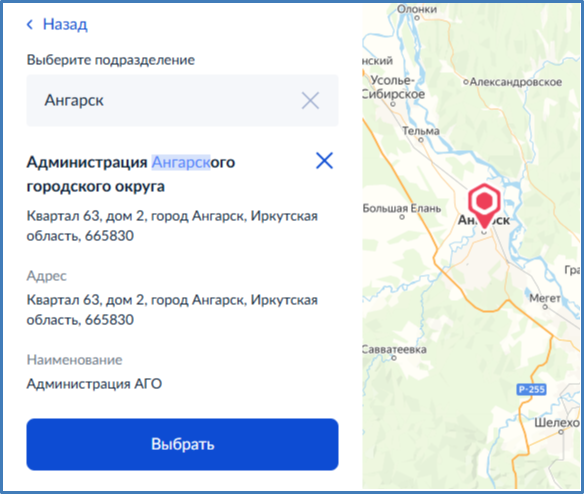The width and height of the screenshot is (584, 494).
Task: Click the Олонки village label on map
Action: pyautogui.click(x=417, y=9)
